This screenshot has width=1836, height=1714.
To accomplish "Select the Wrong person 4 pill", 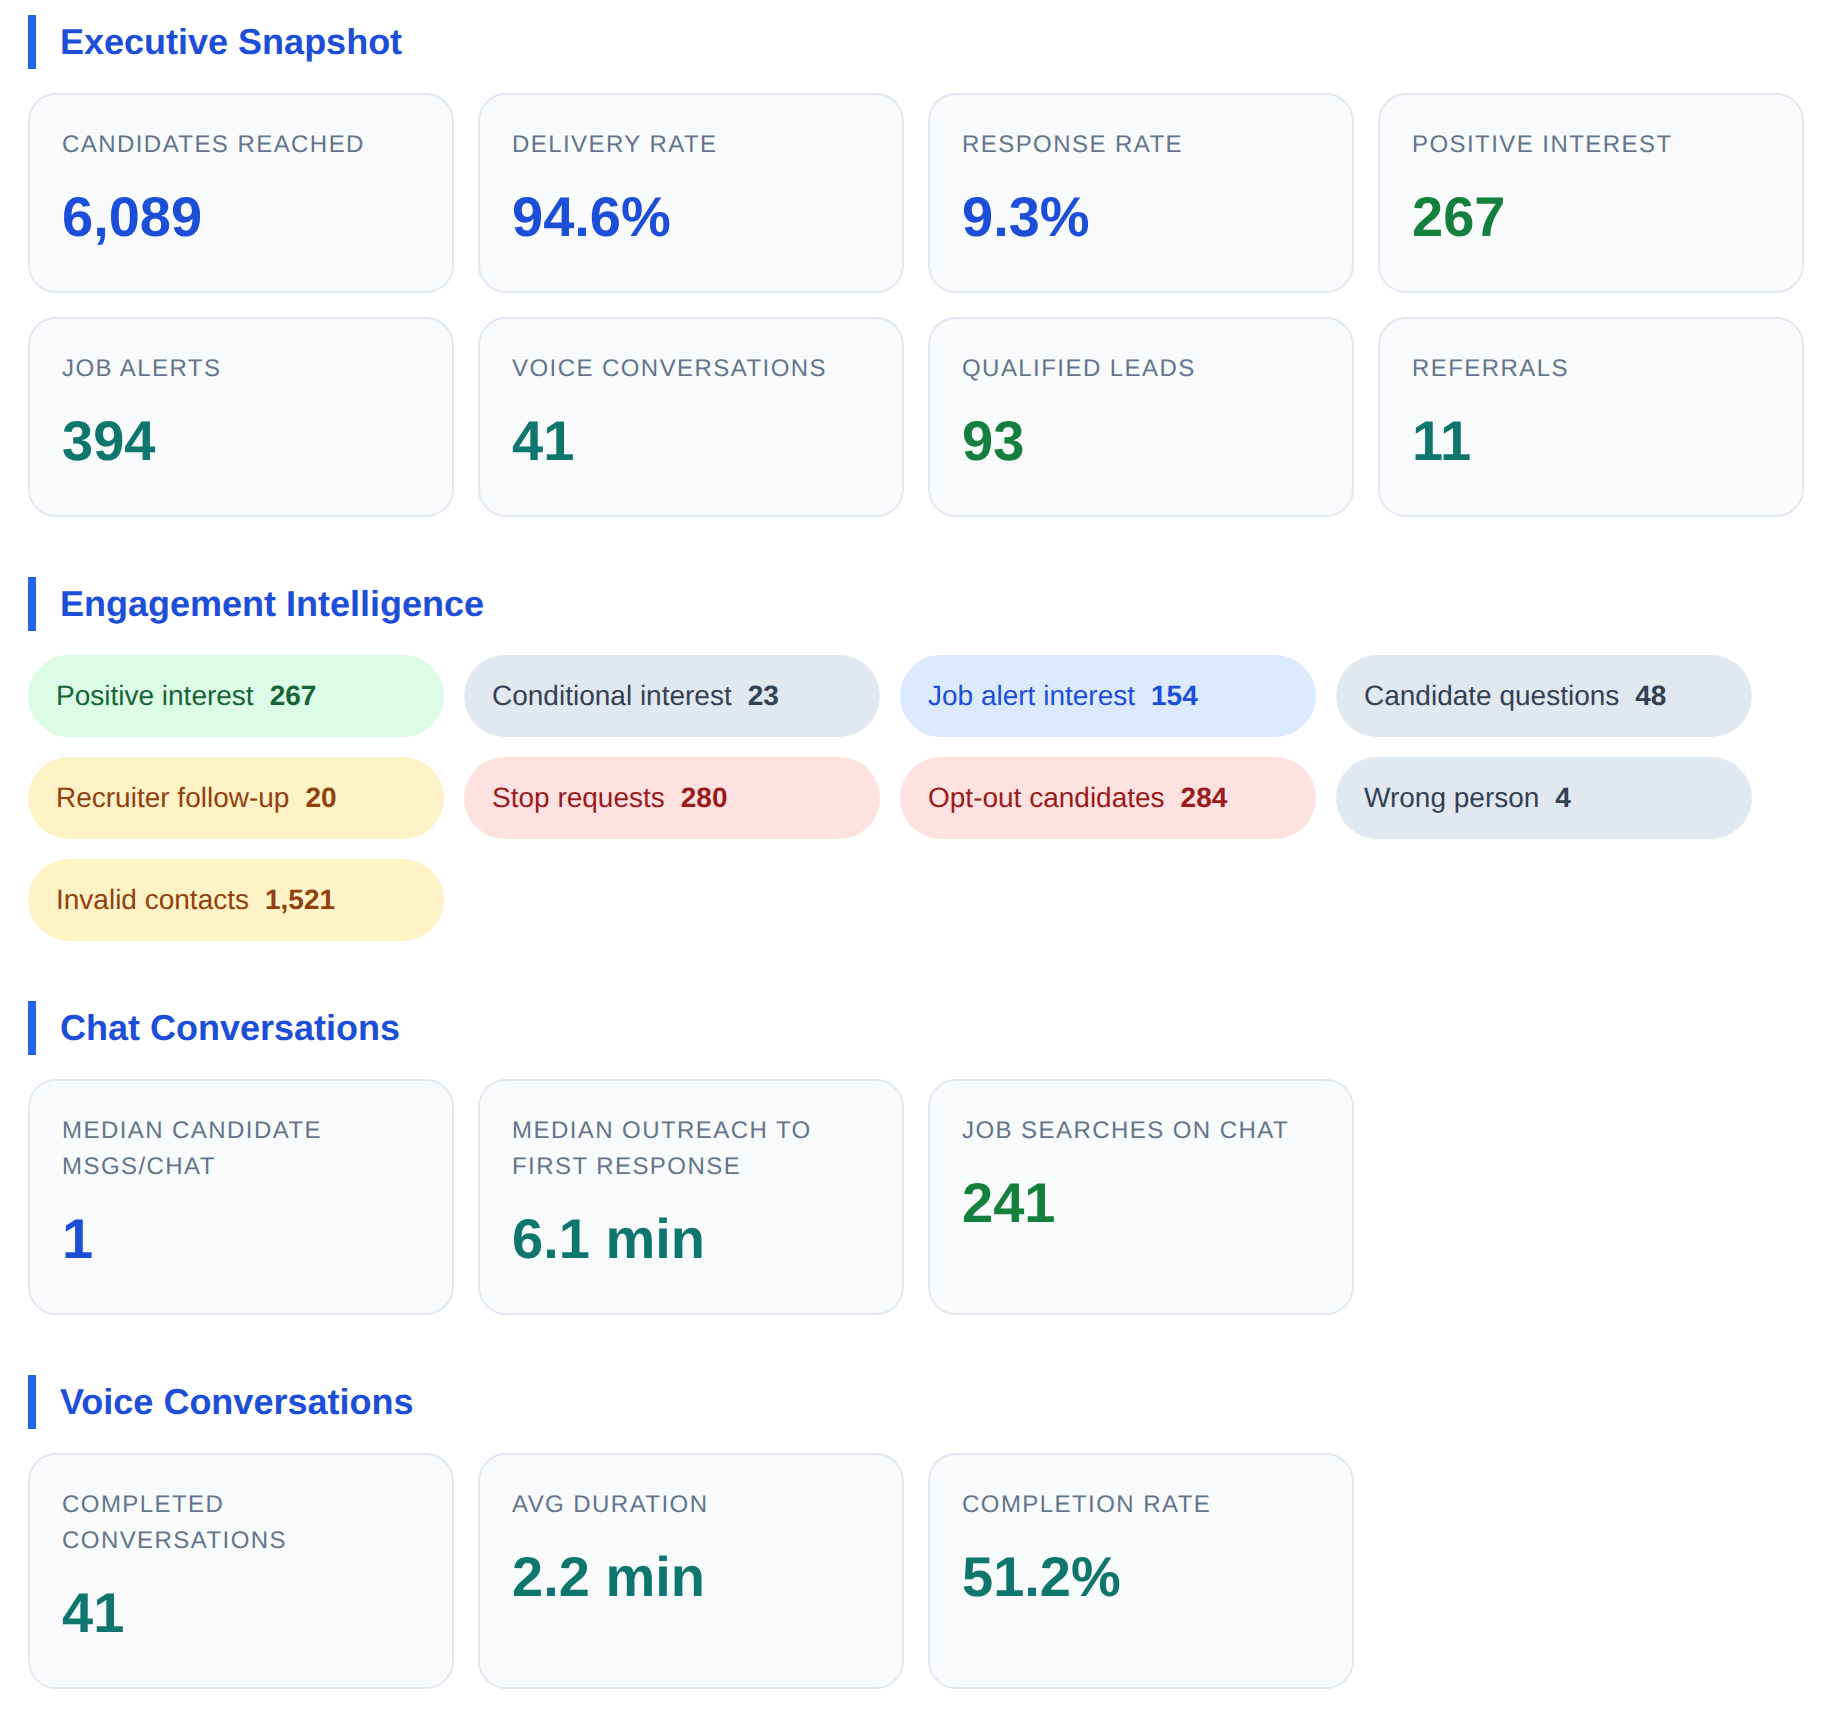I will [x=1544, y=798].
